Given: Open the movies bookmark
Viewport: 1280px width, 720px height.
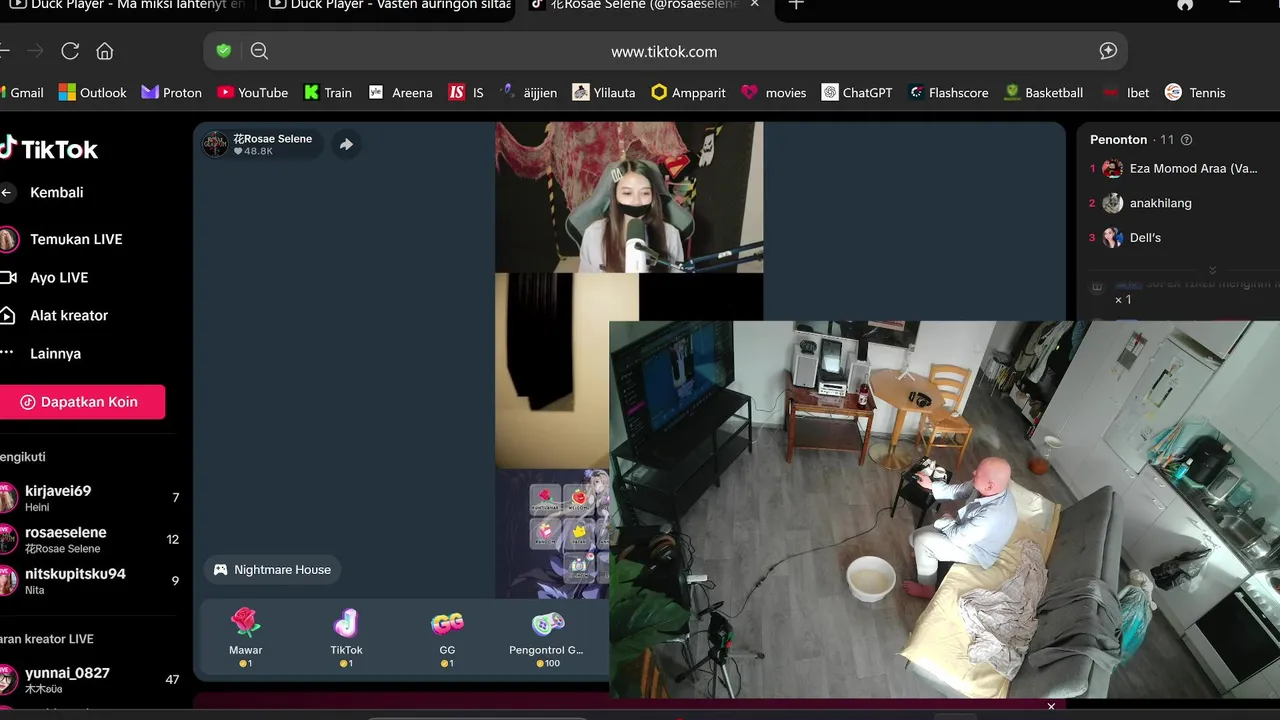Looking at the screenshot, I should (x=774, y=92).
